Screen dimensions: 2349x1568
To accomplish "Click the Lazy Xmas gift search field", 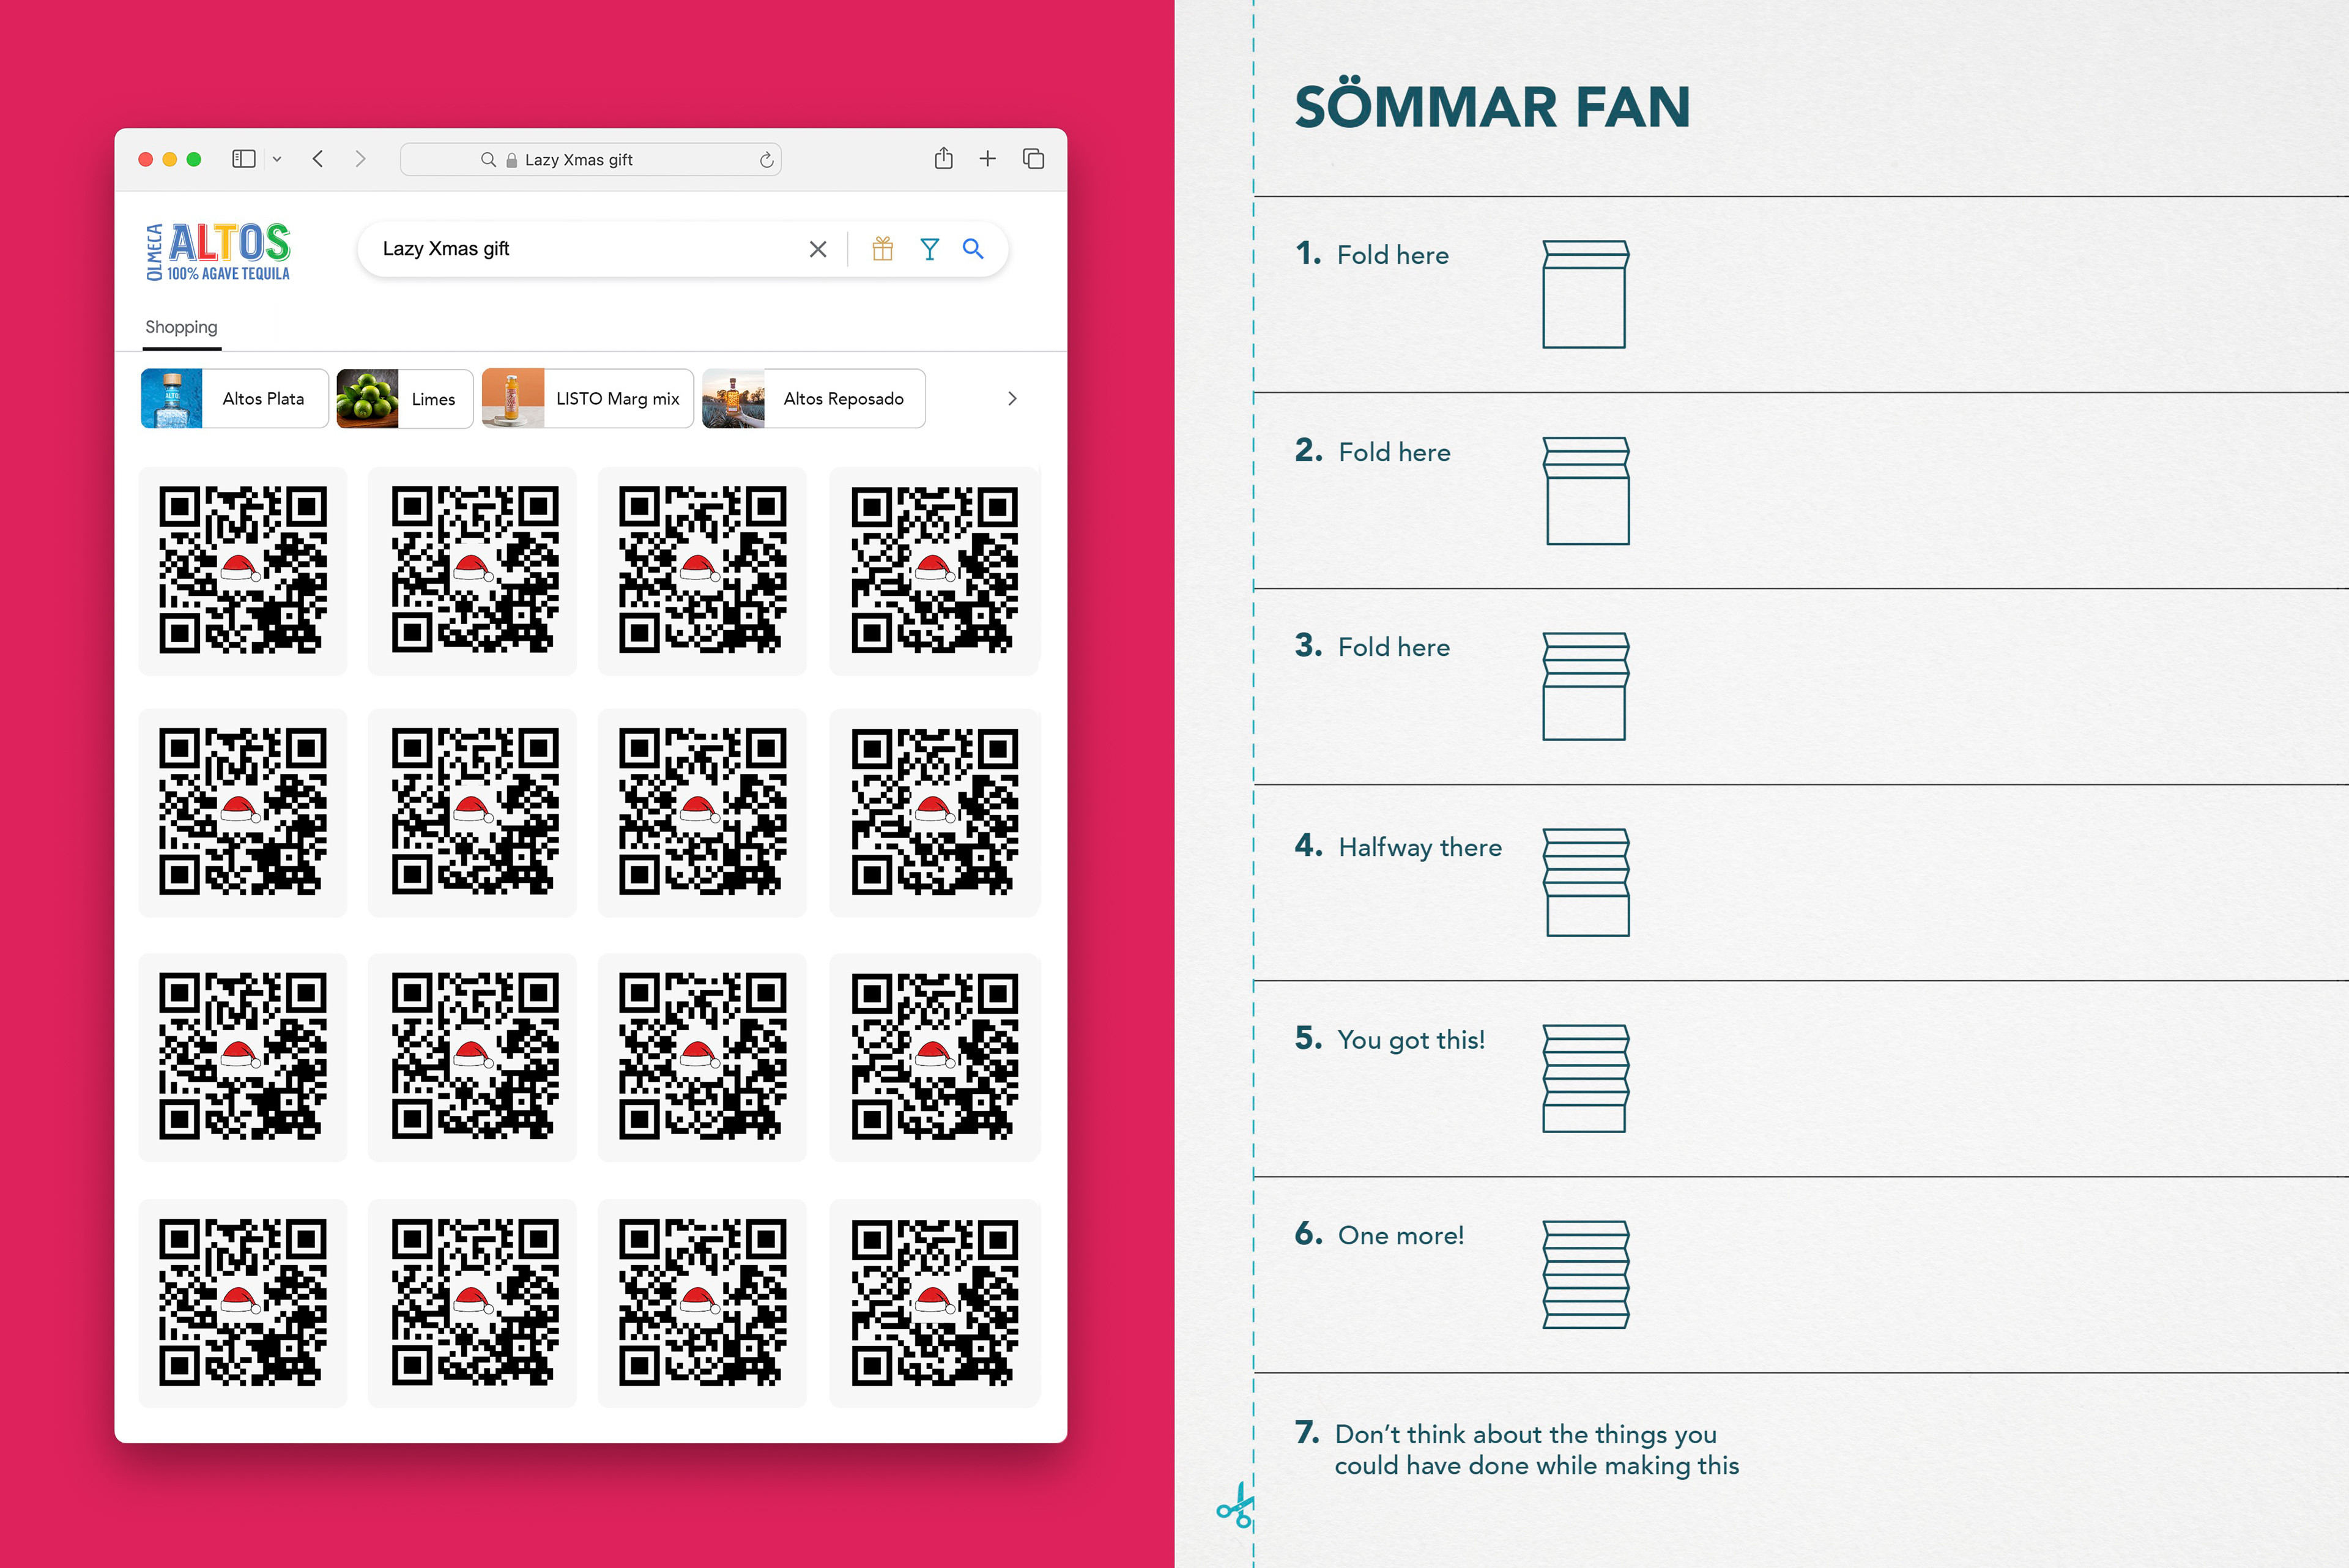I will (x=590, y=249).
